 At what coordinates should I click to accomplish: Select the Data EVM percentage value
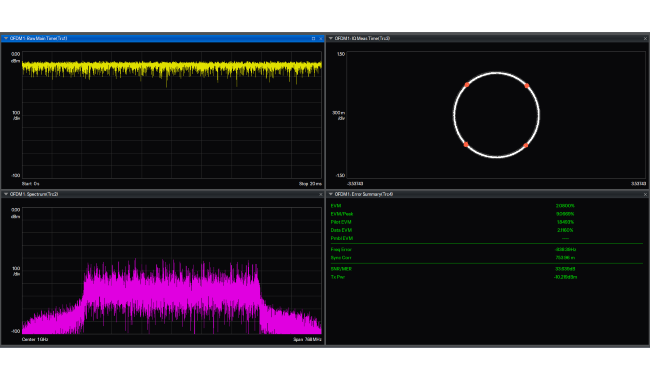tap(565, 230)
